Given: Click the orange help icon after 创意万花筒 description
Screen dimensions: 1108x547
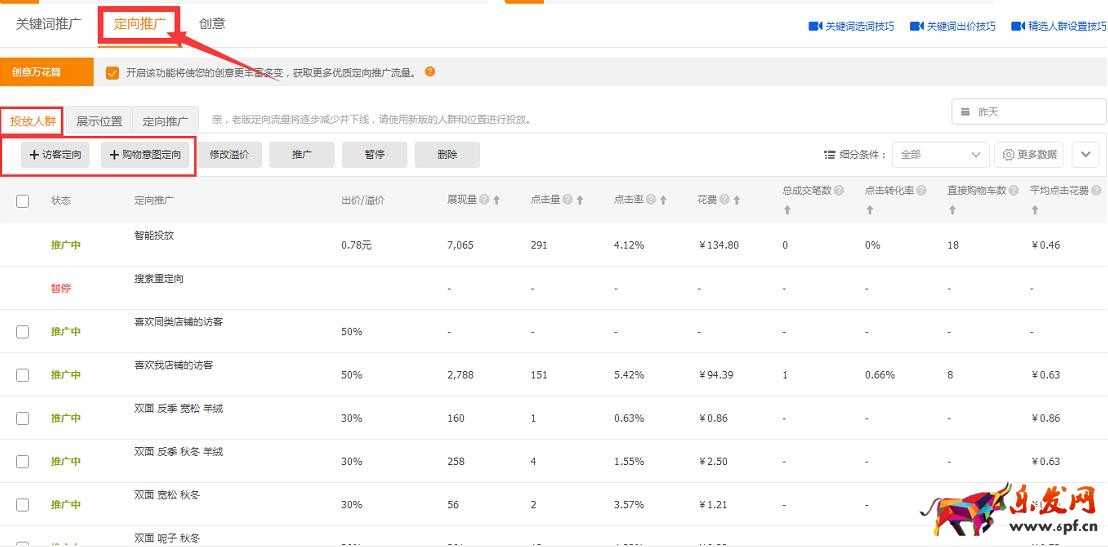Looking at the screenshot, I should (430, 72).
